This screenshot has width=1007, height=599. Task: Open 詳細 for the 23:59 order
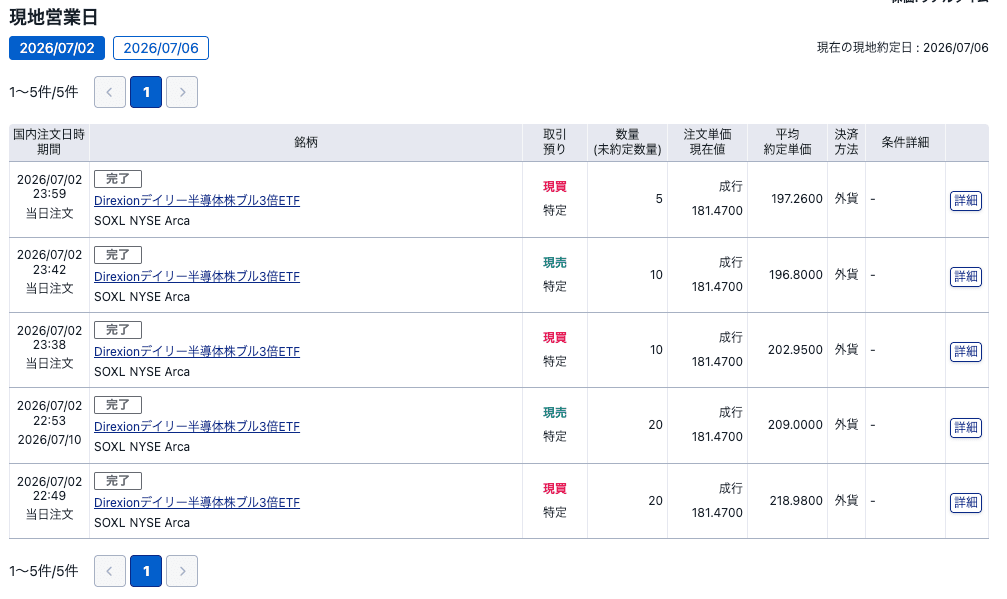[x=966, y=200]
